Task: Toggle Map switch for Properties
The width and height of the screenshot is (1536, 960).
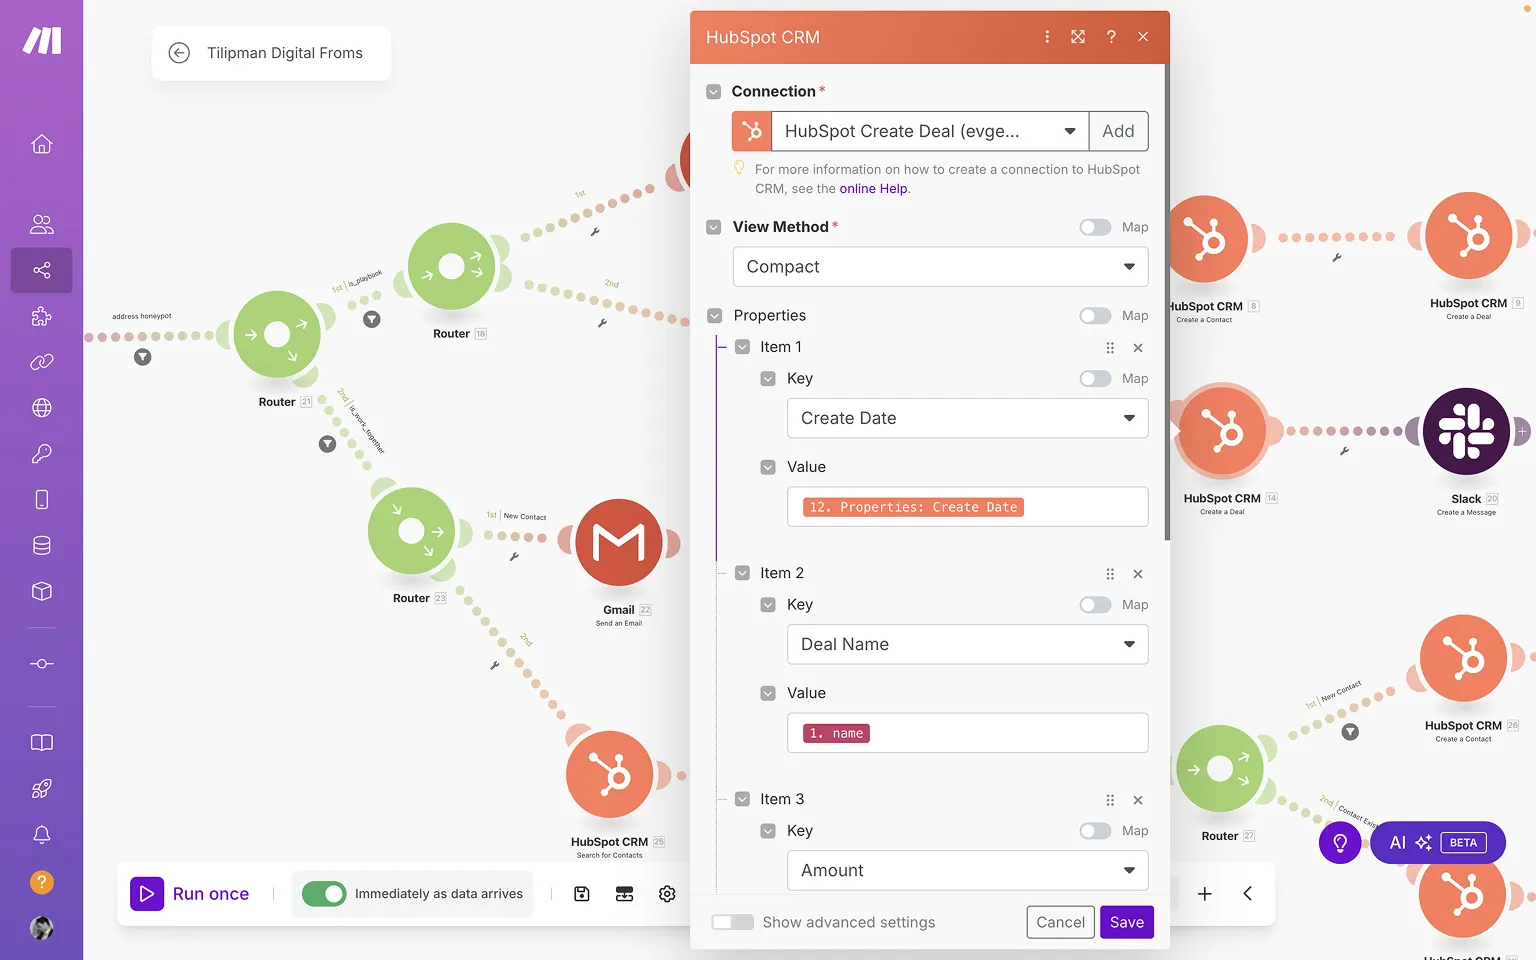Action: (x=1095, y=316)
